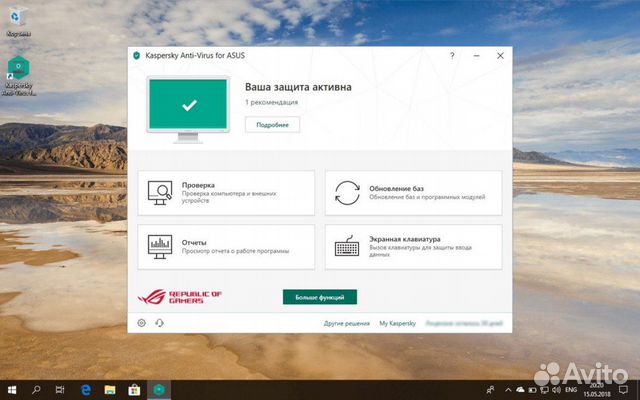This screenshot has width=640, height=400.
Task: Click the 1 рекомендация text
Action: tap(271, 102)
